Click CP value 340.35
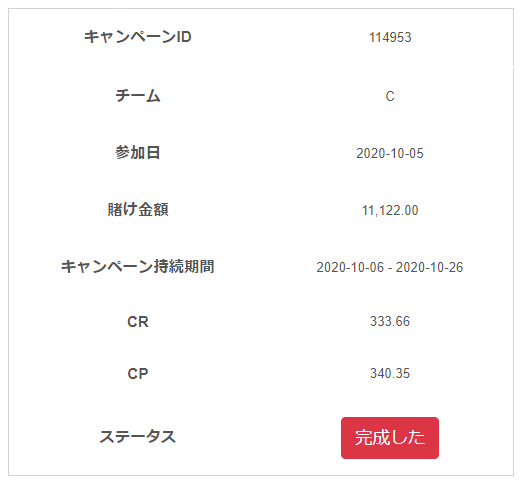Screen dimensions: 521x485 (x=390, y=373)
